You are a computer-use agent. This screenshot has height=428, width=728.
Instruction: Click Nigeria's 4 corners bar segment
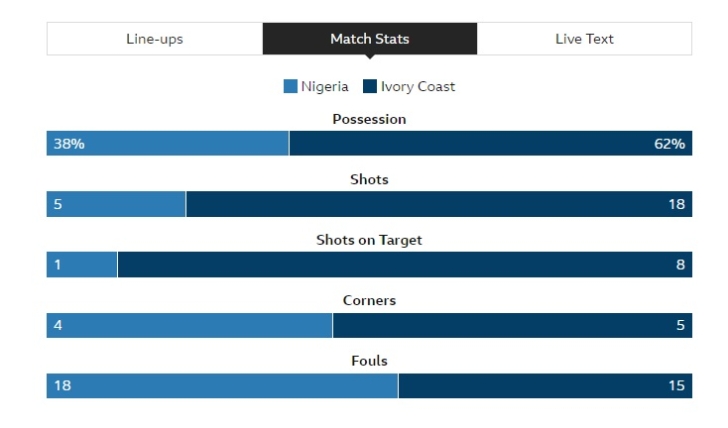point(189,326)
